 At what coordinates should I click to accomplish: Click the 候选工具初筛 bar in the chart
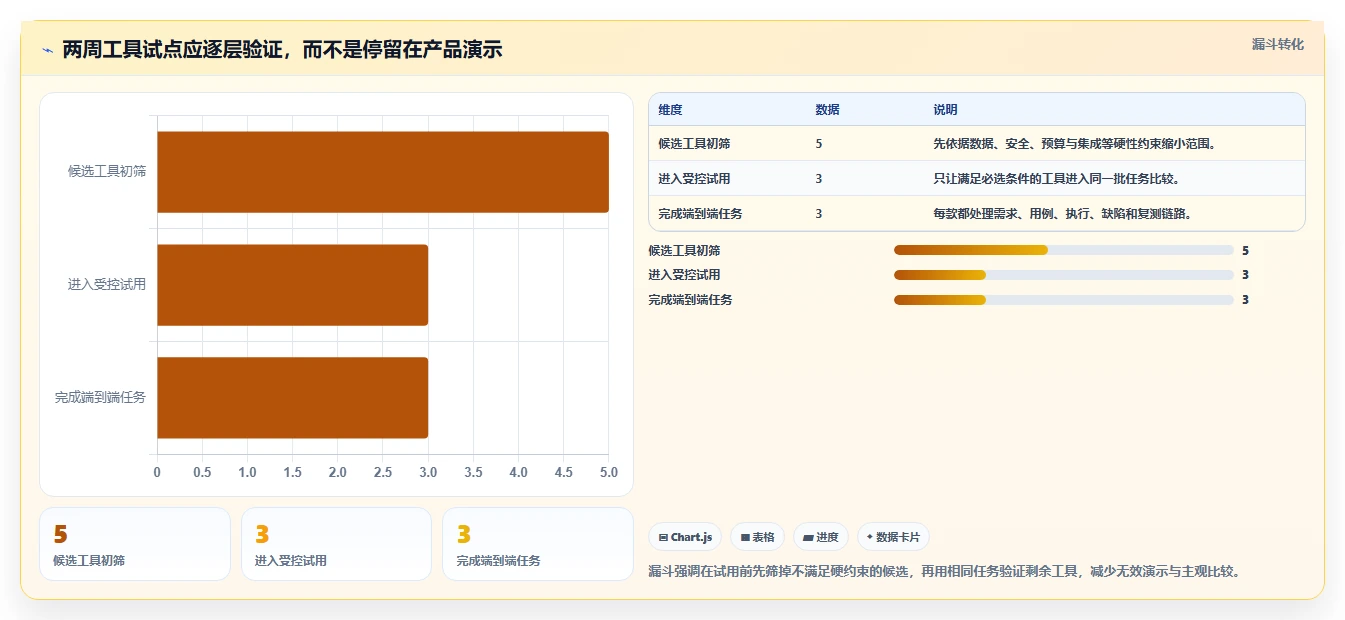click(x=383, y=172)
